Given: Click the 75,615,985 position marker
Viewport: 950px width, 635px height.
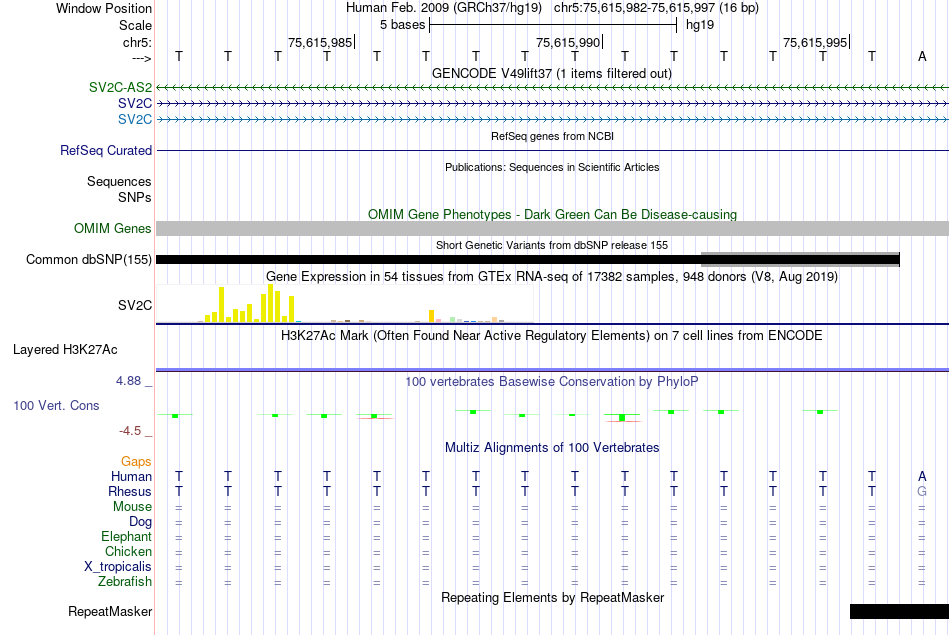Looking at the screenshot, I should 321,42.
